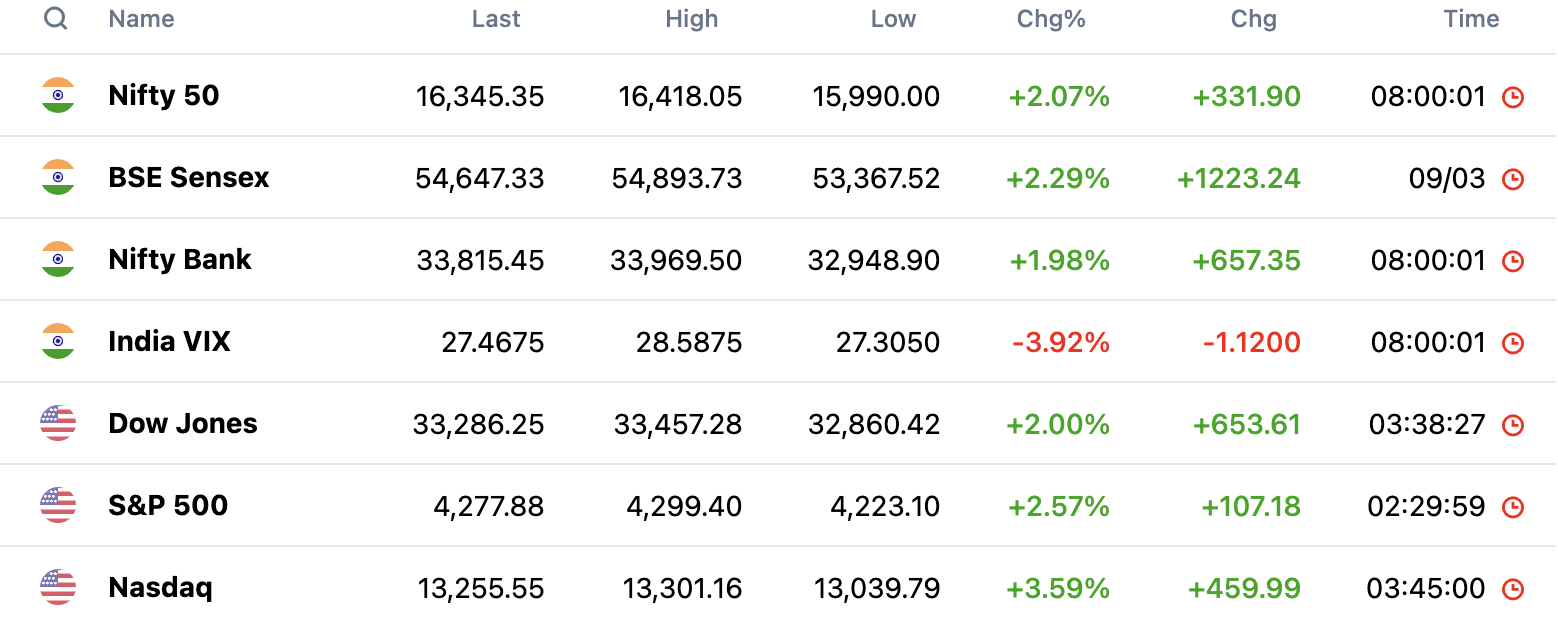Image resolution: width=1558 pixels, height=618 pixels.
Task: Click the US flag beside Nasdaq
Action: point(58,587)
